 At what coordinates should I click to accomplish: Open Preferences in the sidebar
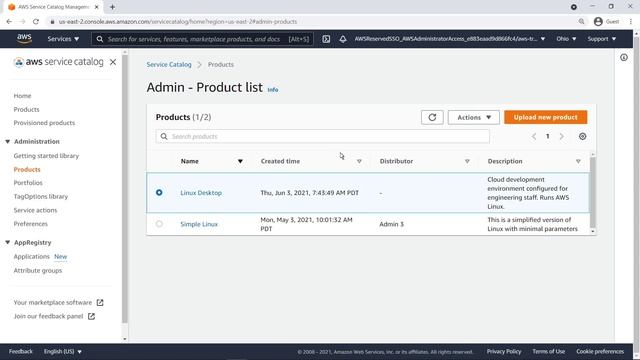[31, 224]
